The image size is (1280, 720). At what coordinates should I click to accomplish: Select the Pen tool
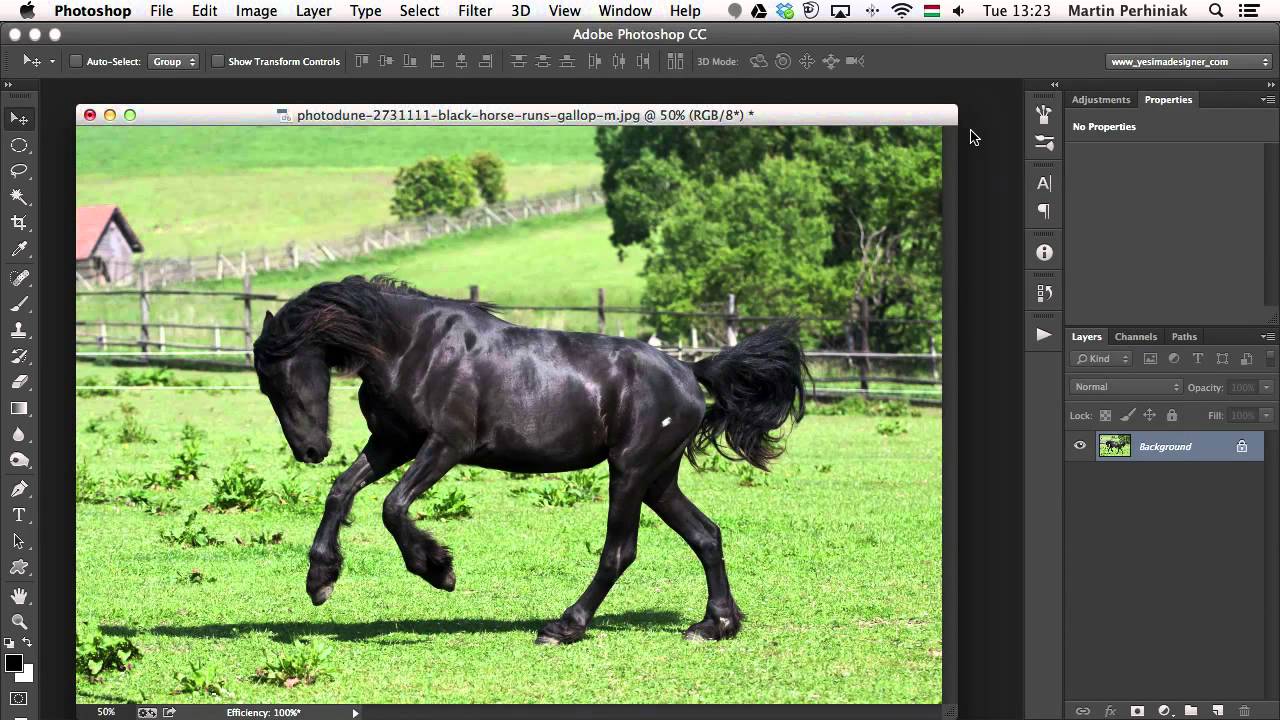[x=19, y=489]
